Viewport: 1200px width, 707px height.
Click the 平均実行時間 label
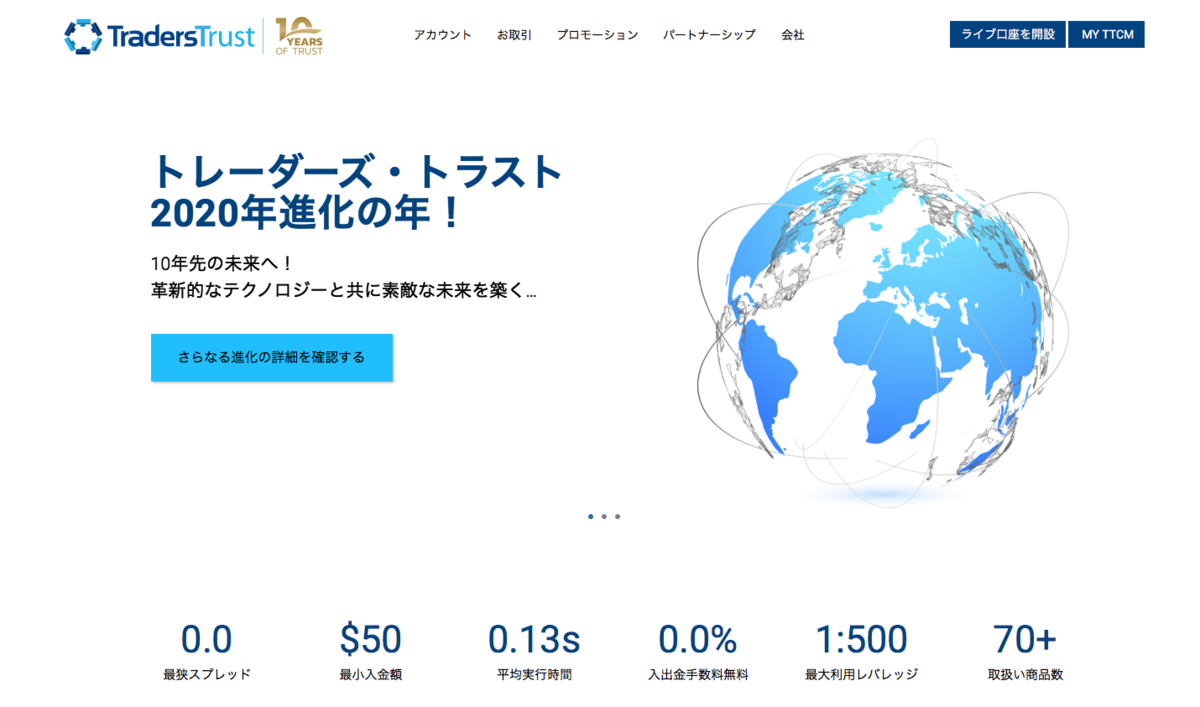click(x=534, y=675)
